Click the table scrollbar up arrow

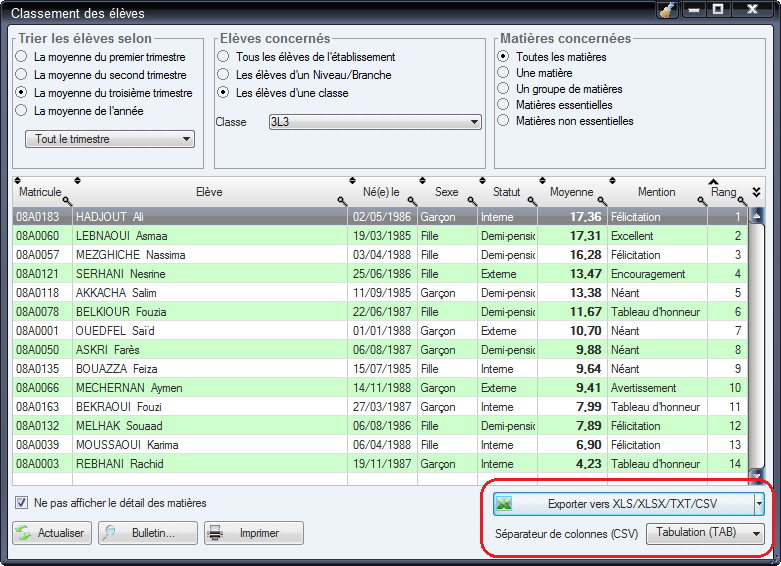point(757,216)
